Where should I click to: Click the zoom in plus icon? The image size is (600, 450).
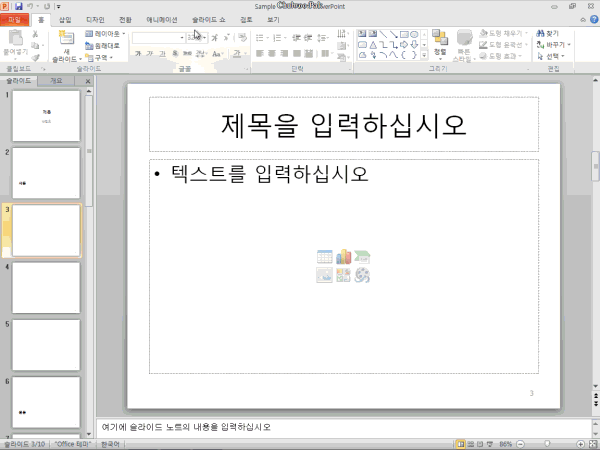click(x=580, y=444)
